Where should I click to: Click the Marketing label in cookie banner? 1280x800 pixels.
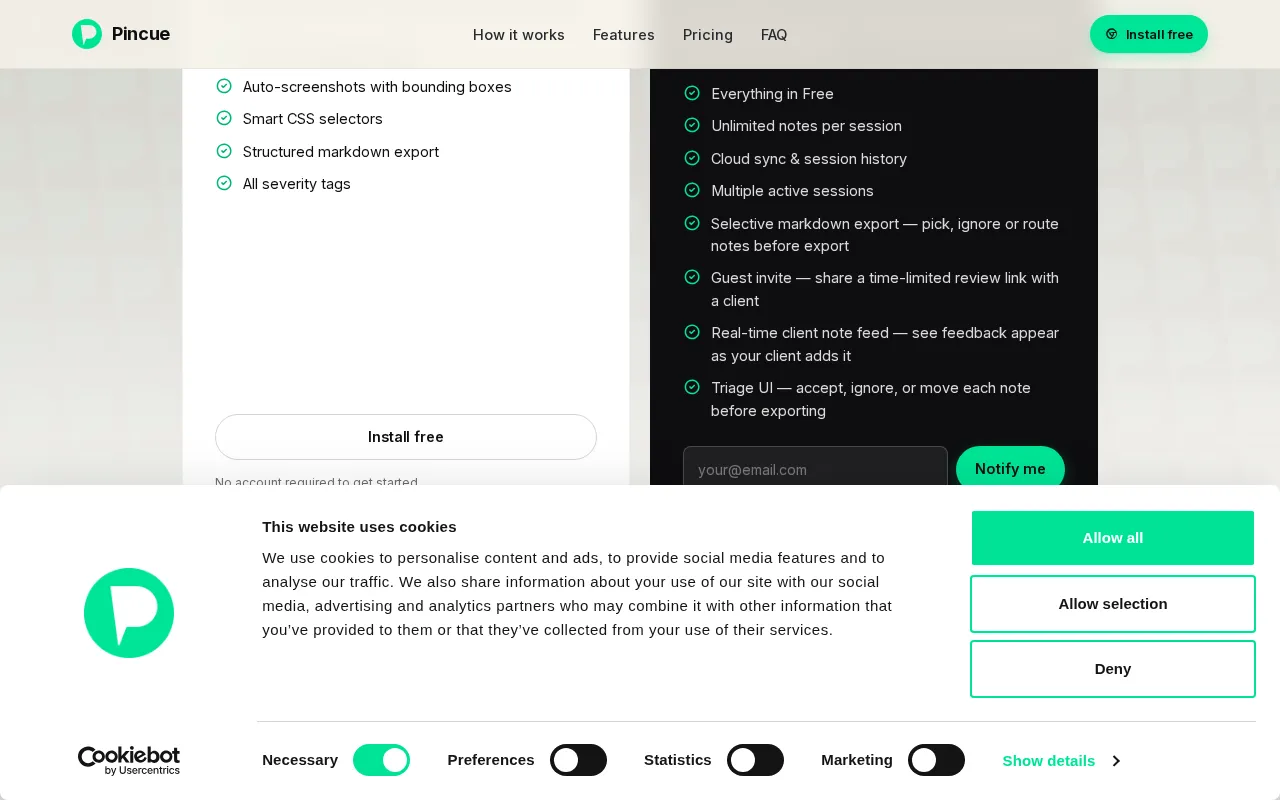pos(857,760)
